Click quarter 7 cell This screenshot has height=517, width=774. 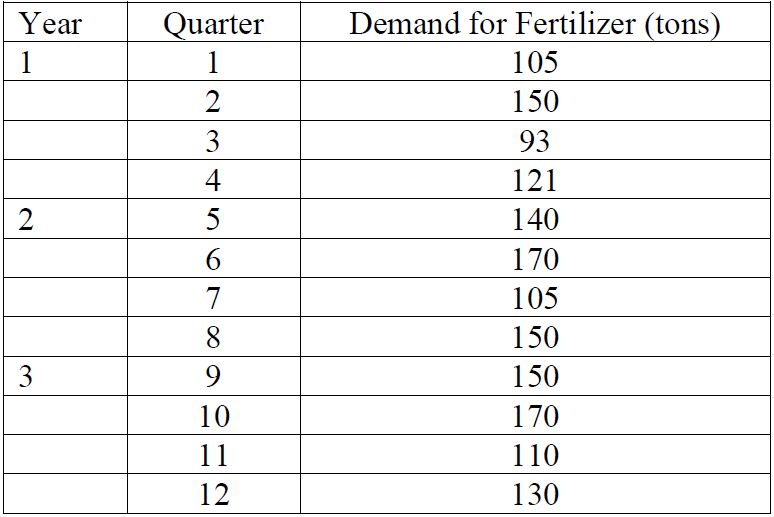(x=213, y=298)
